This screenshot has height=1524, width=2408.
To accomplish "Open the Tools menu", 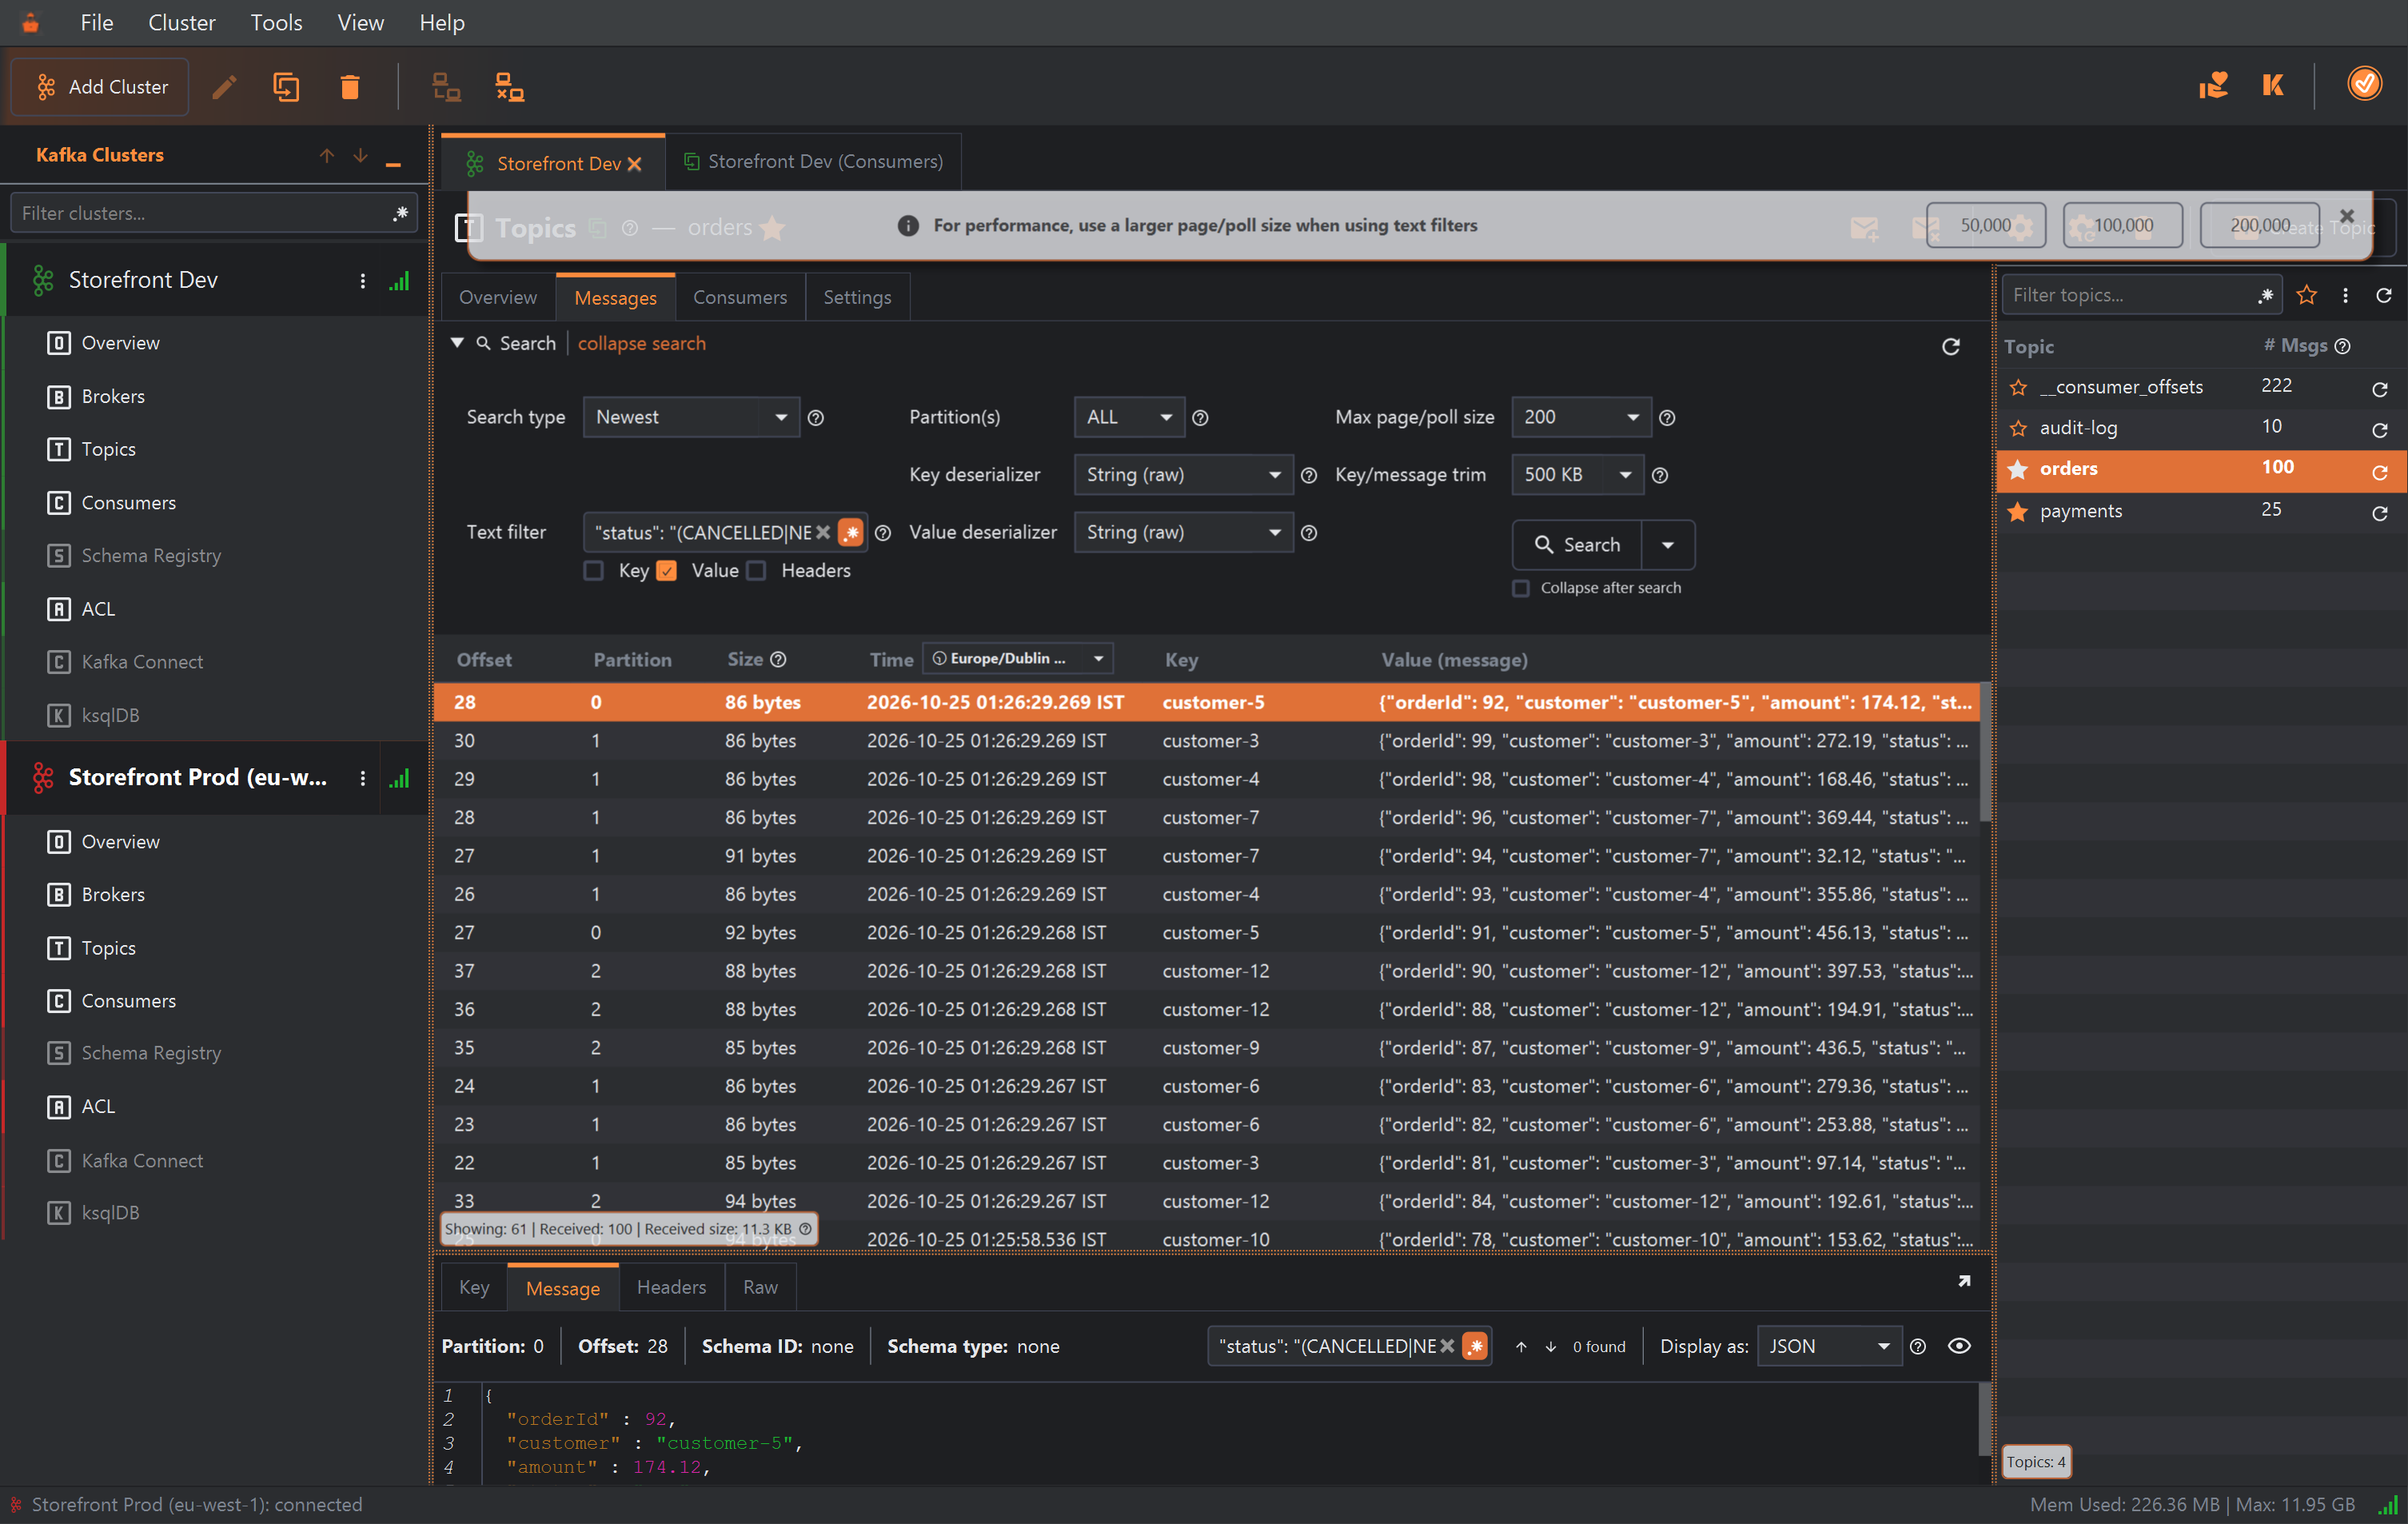I will tap(276, 22).
